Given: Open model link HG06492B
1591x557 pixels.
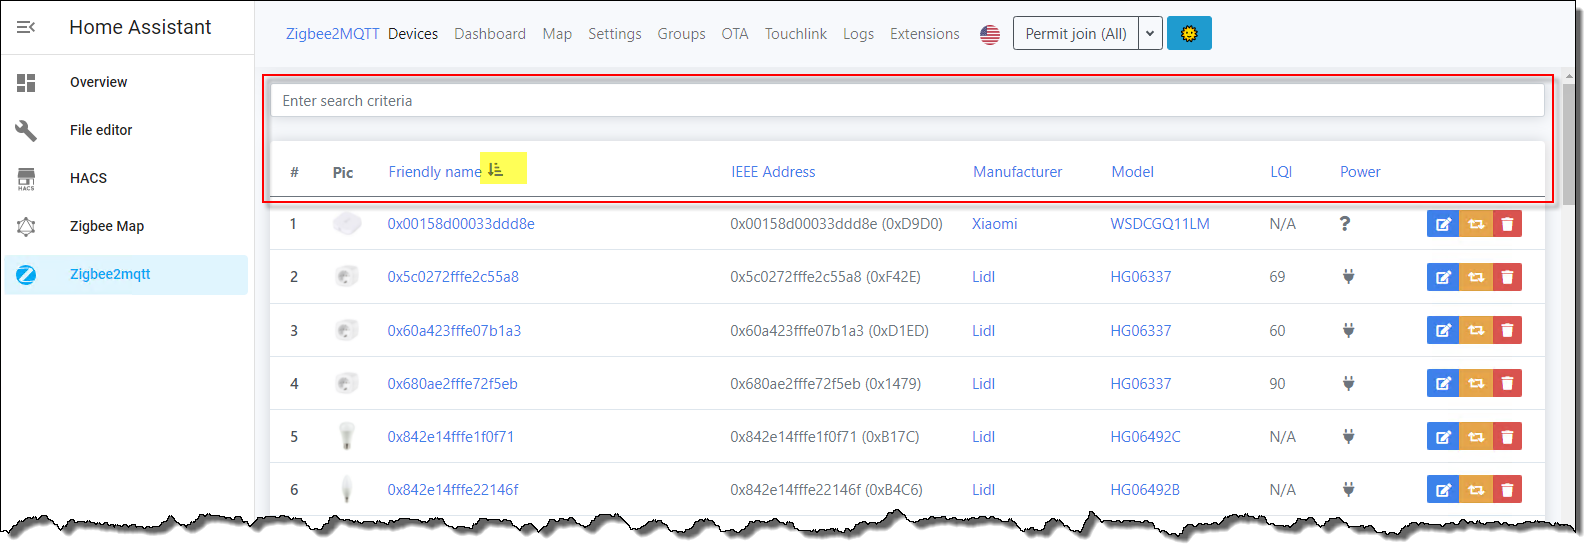Looking at the screenshot, I should 1145,489.
